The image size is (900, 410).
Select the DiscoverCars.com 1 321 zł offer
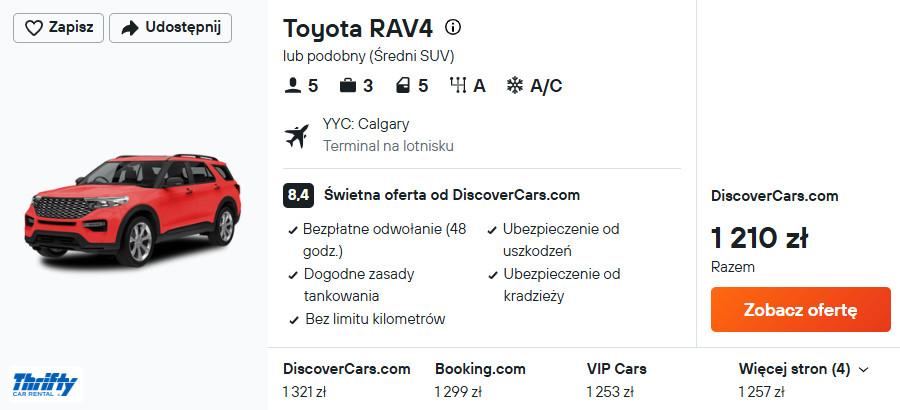click(346, 379)
